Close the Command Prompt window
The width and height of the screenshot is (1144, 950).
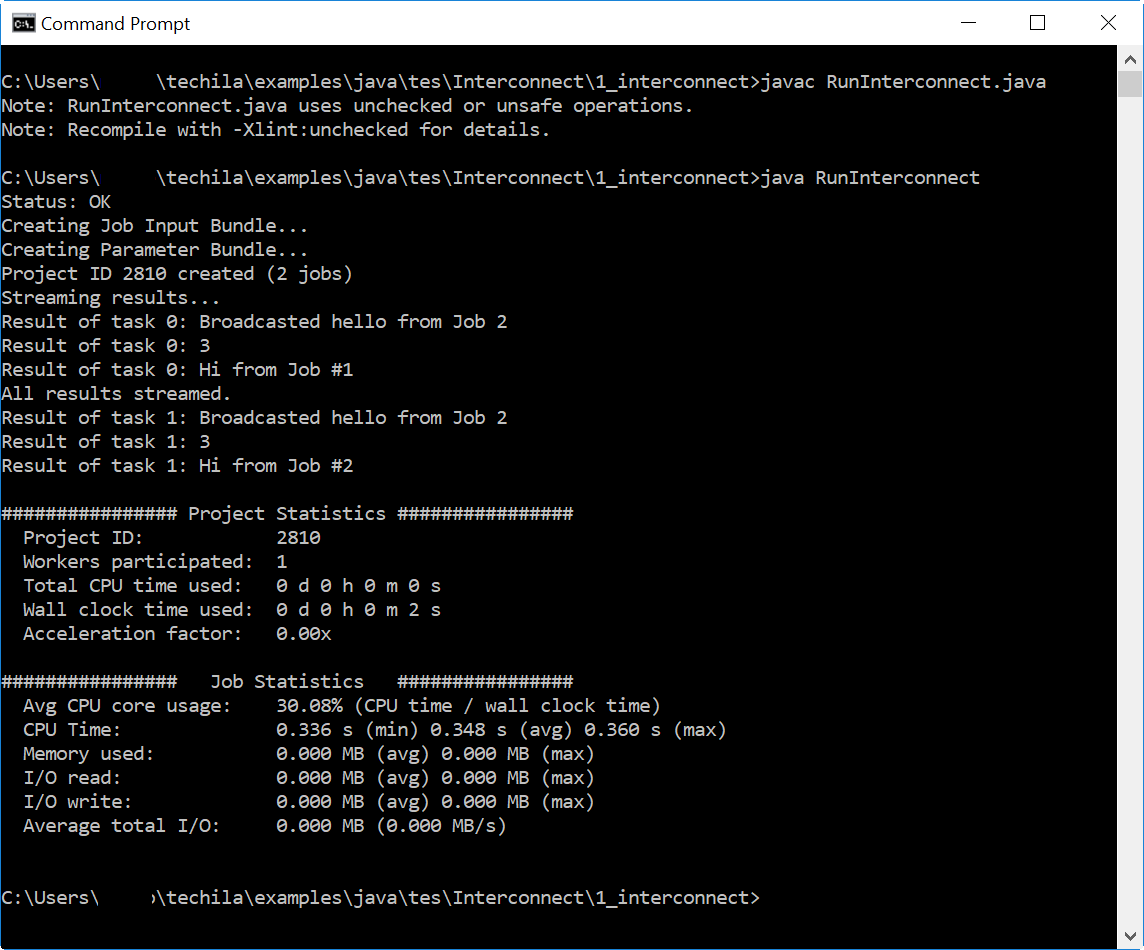click(x=1108, y=23)
